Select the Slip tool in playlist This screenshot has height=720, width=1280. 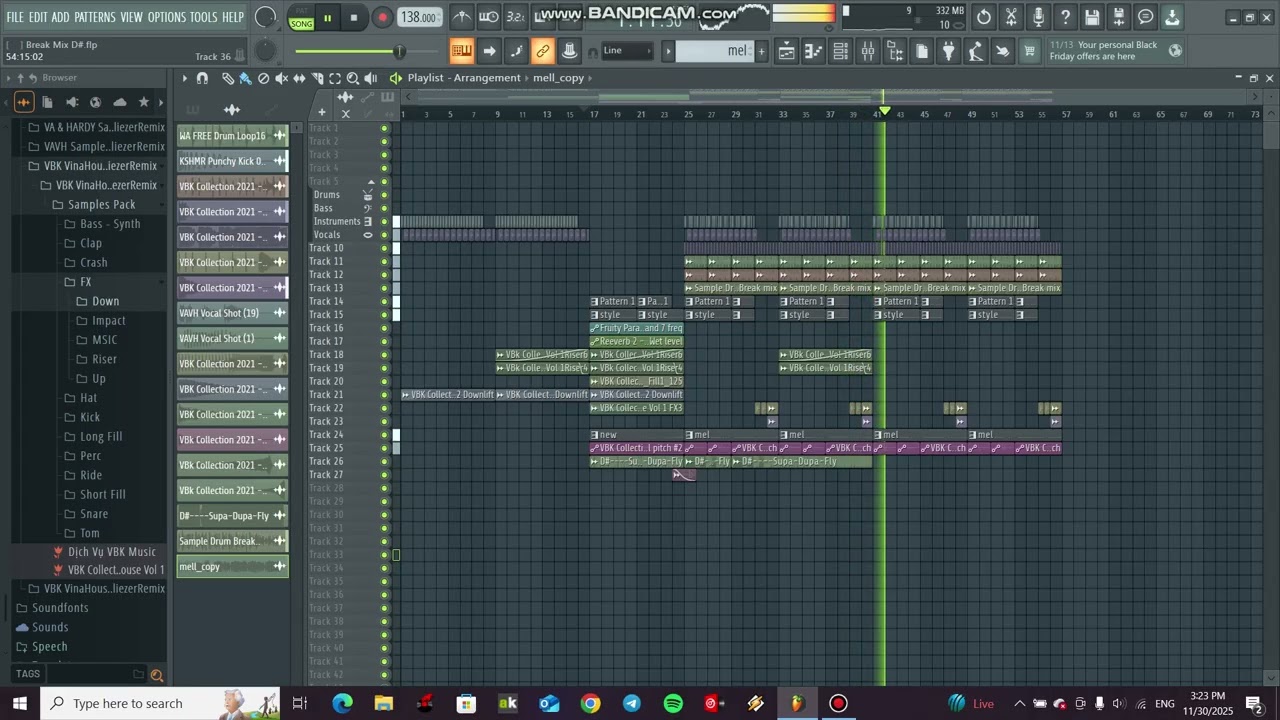(299, 78)
